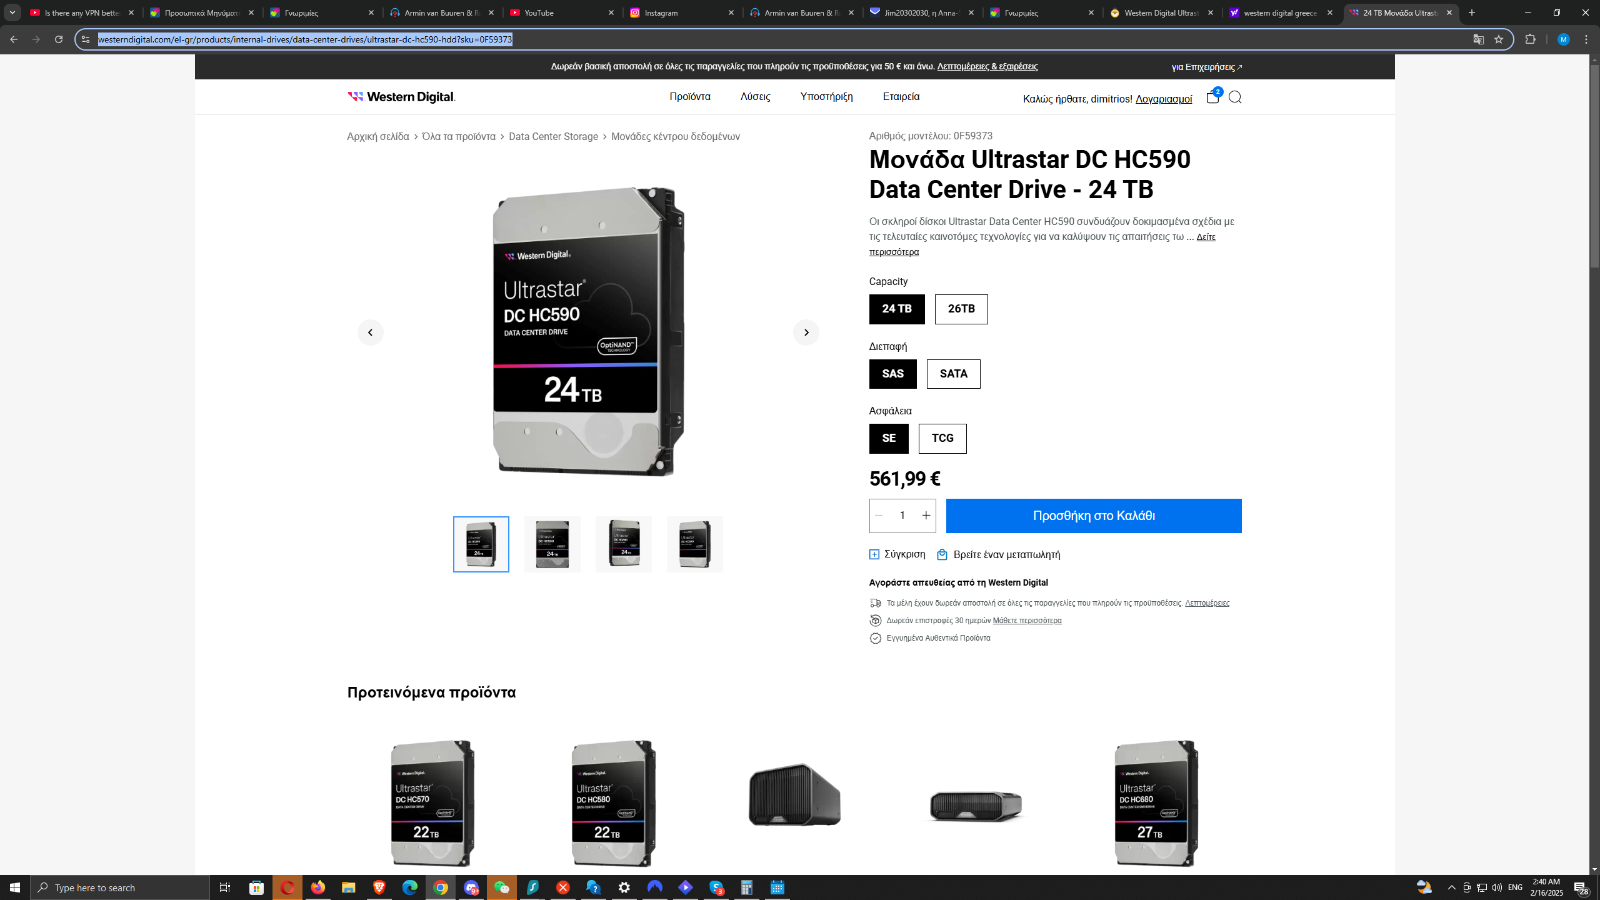Launch Firefox from taskbar
1600x900 pixels.
click(x=318, y=888)
